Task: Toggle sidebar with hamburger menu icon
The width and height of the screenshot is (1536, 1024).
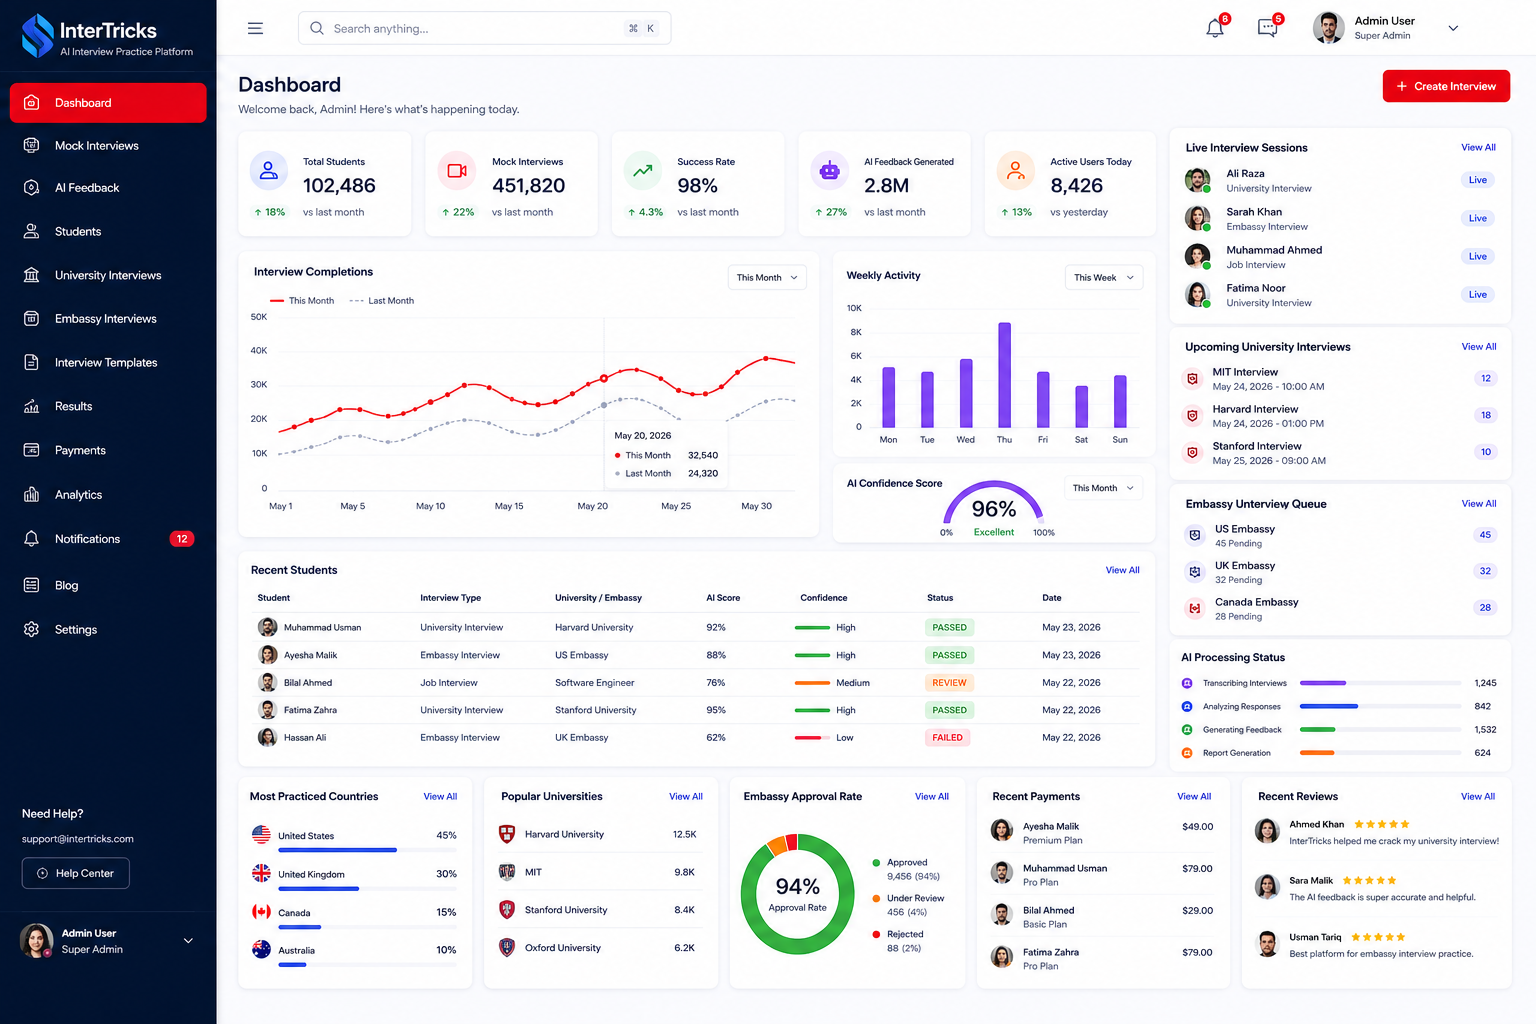Action: tap(255, 28)
